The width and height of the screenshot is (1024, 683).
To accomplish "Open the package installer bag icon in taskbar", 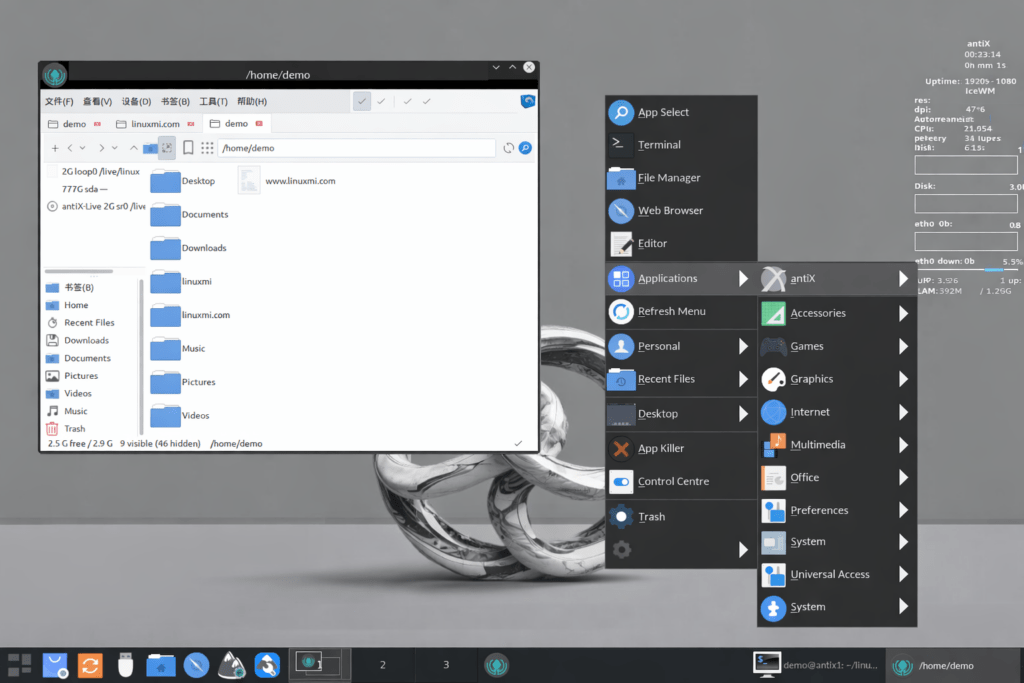I will point(55,664).
